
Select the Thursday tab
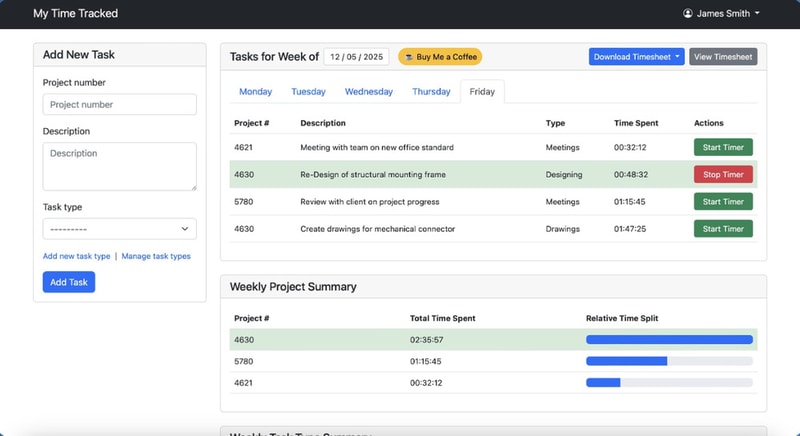(431, 92)
